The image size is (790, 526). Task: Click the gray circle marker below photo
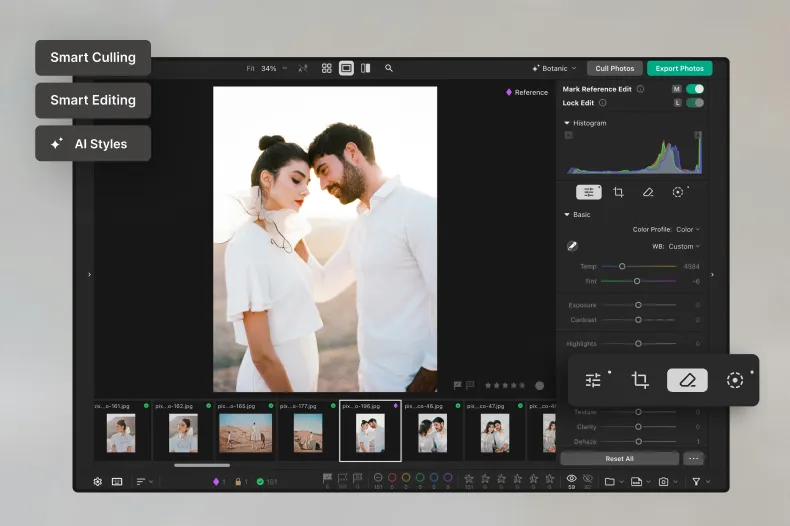click(x=540, y=385)
